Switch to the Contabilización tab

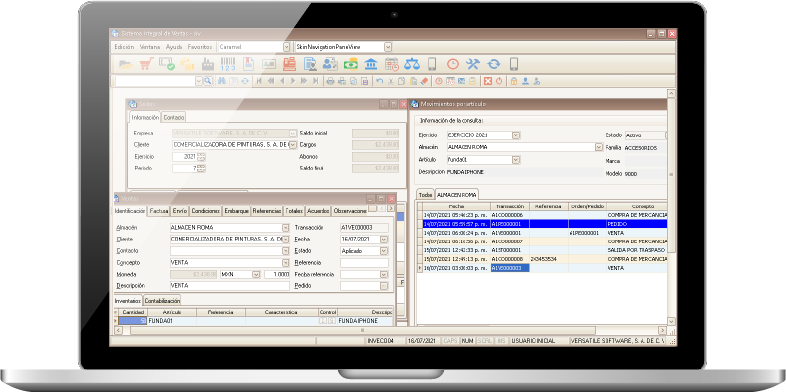point(162,301)
